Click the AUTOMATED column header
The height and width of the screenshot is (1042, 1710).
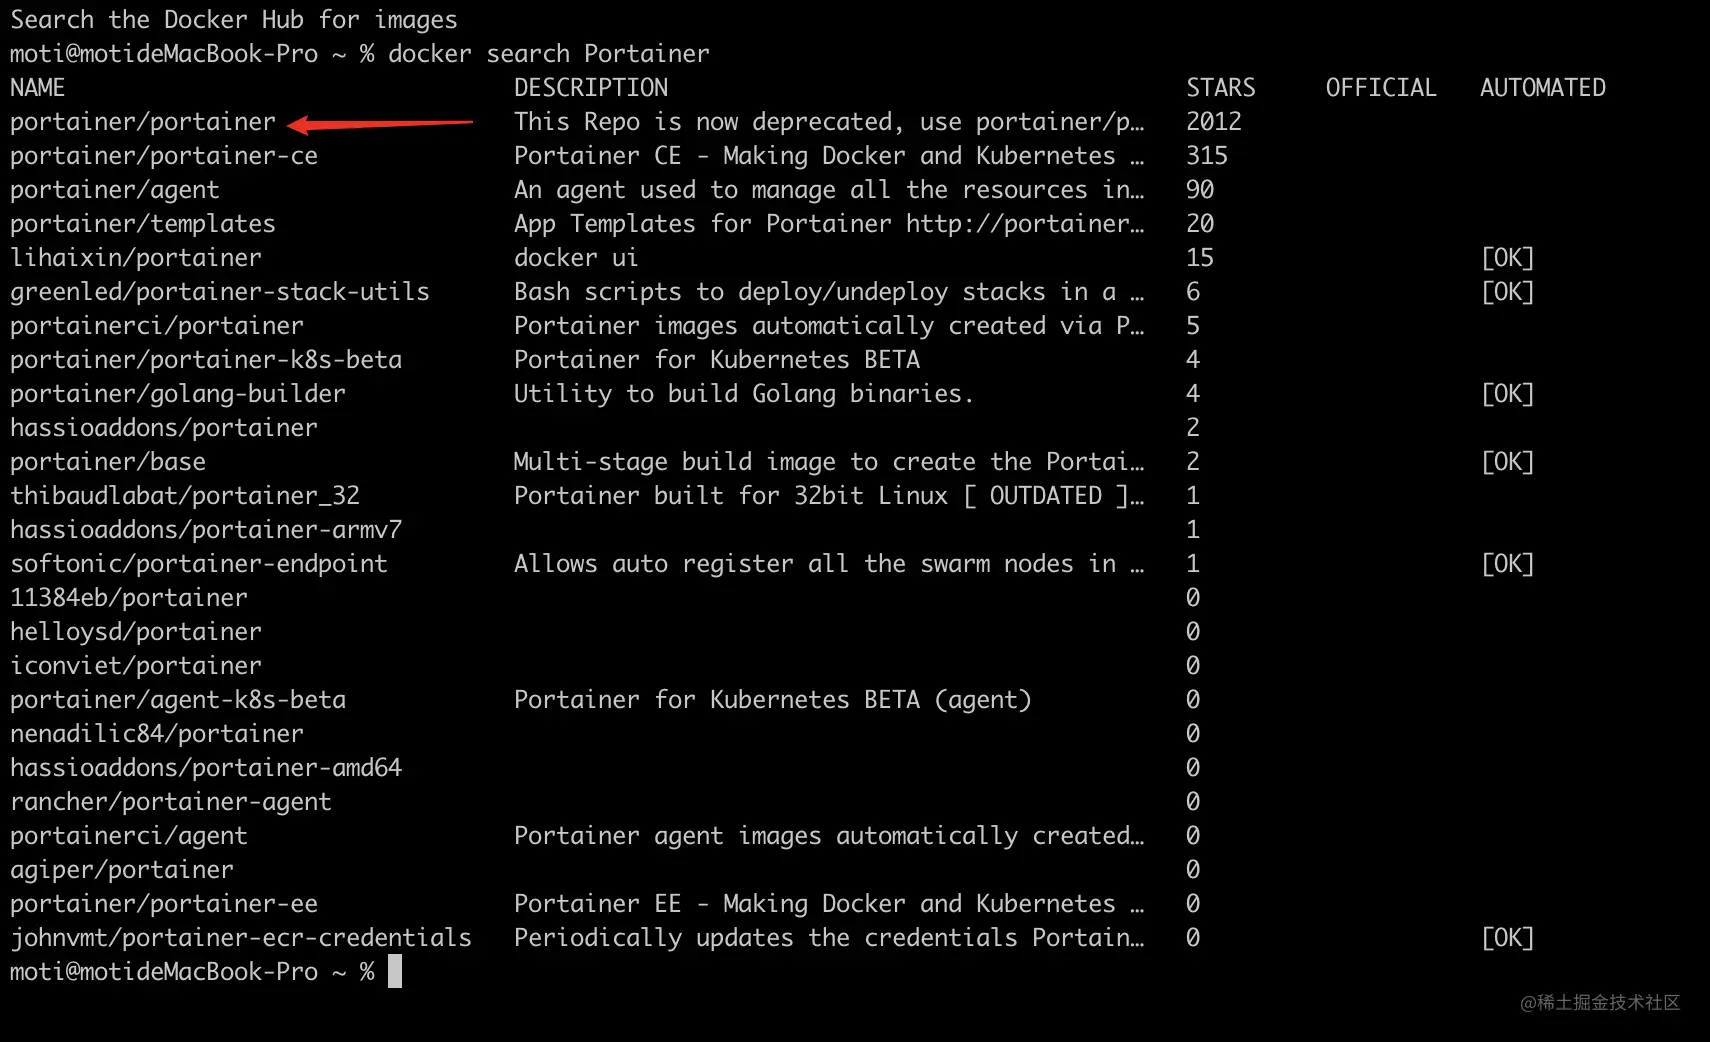coord(1543,88)
